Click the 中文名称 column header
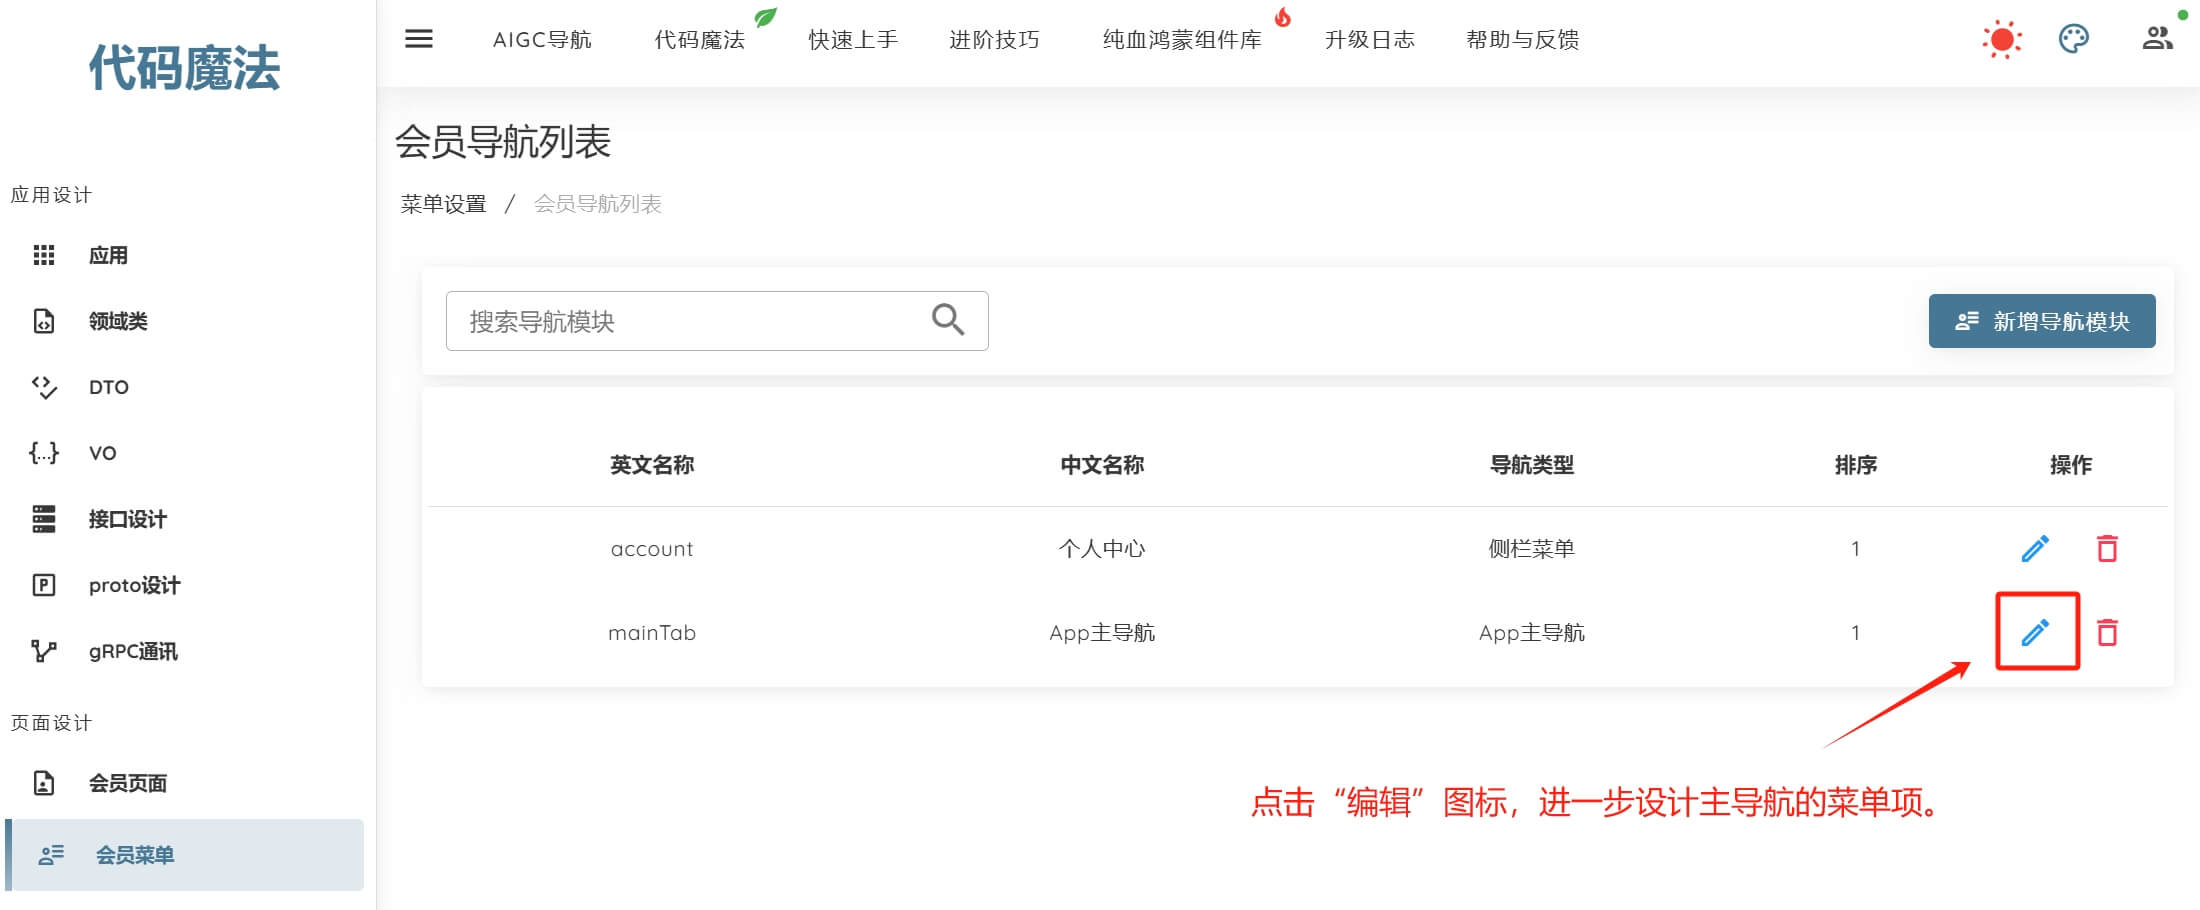 [1102, 465]
